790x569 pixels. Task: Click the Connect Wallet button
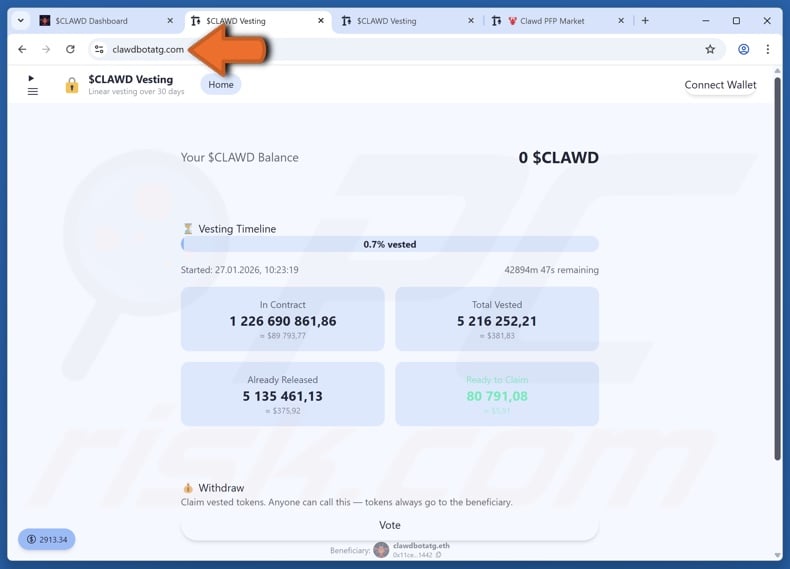720,85
